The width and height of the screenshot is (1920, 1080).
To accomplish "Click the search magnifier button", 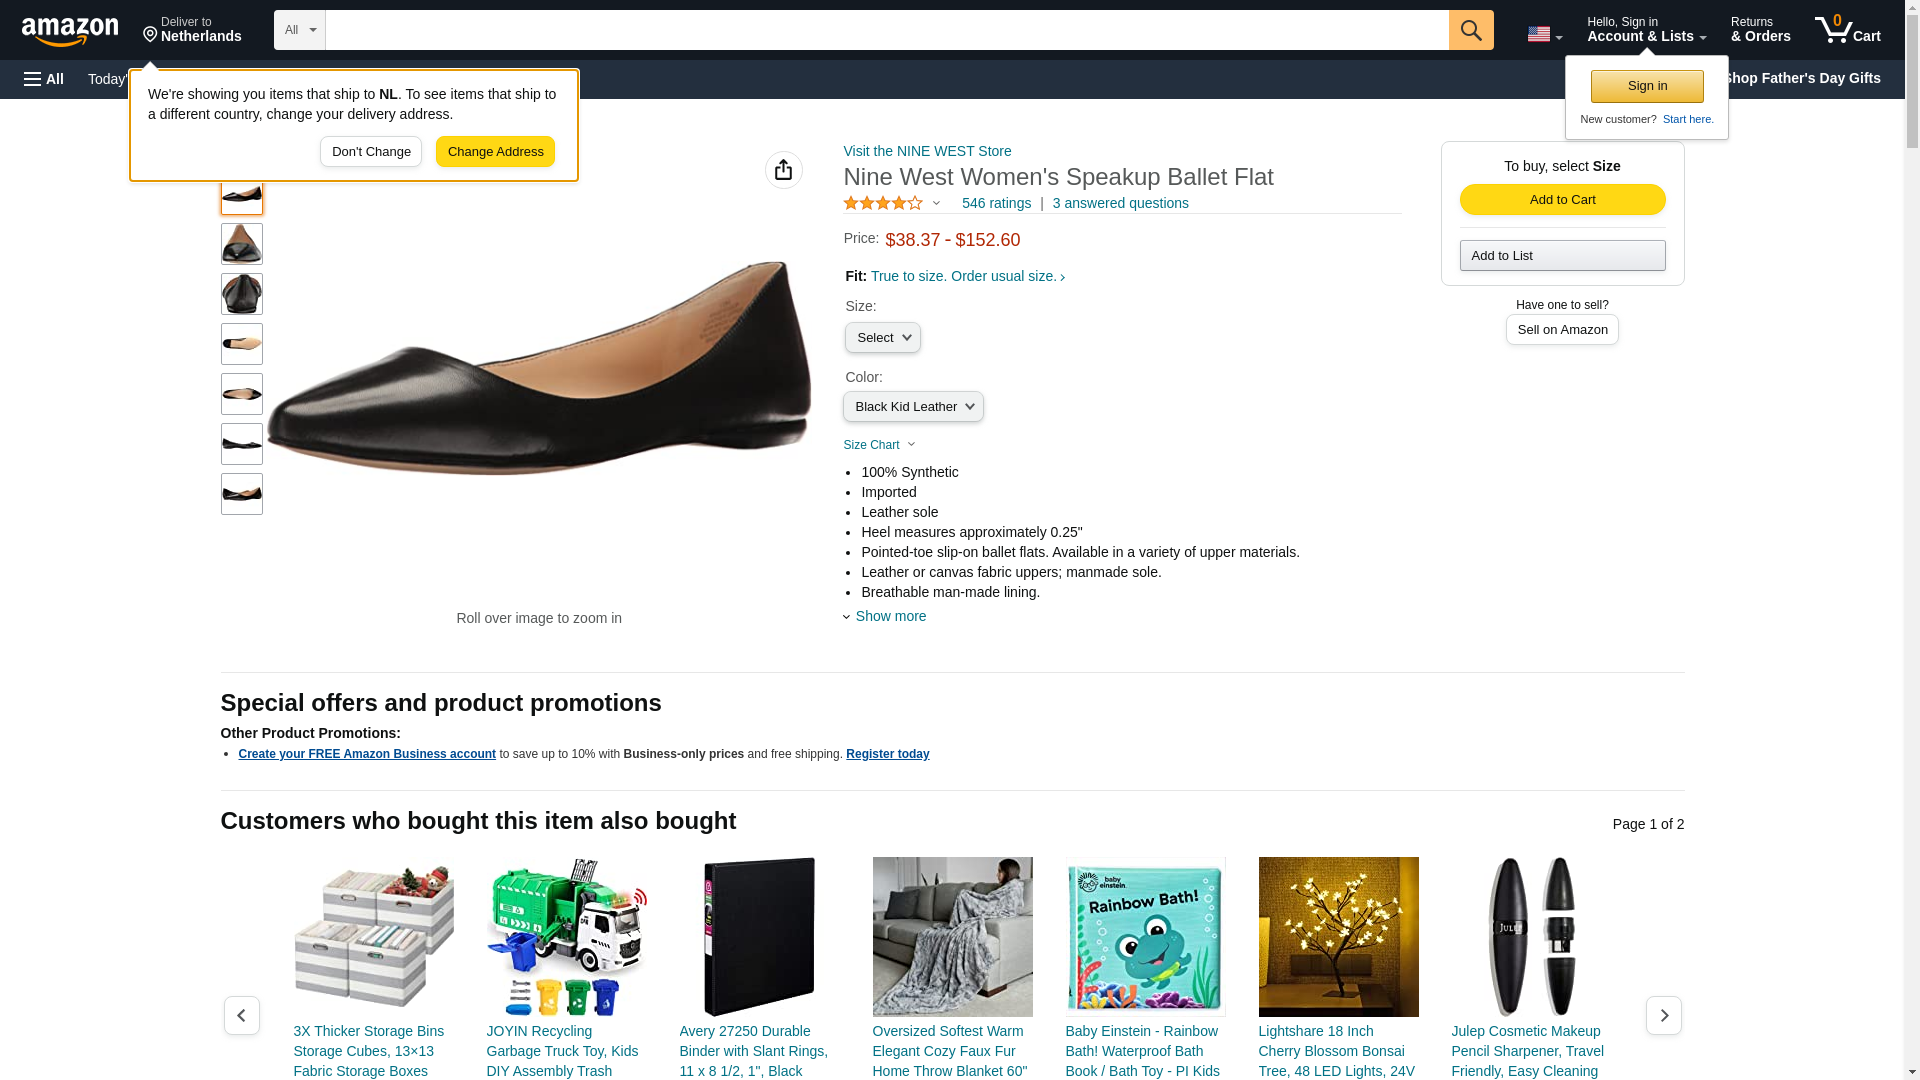I will click(x=1470, y=30).
